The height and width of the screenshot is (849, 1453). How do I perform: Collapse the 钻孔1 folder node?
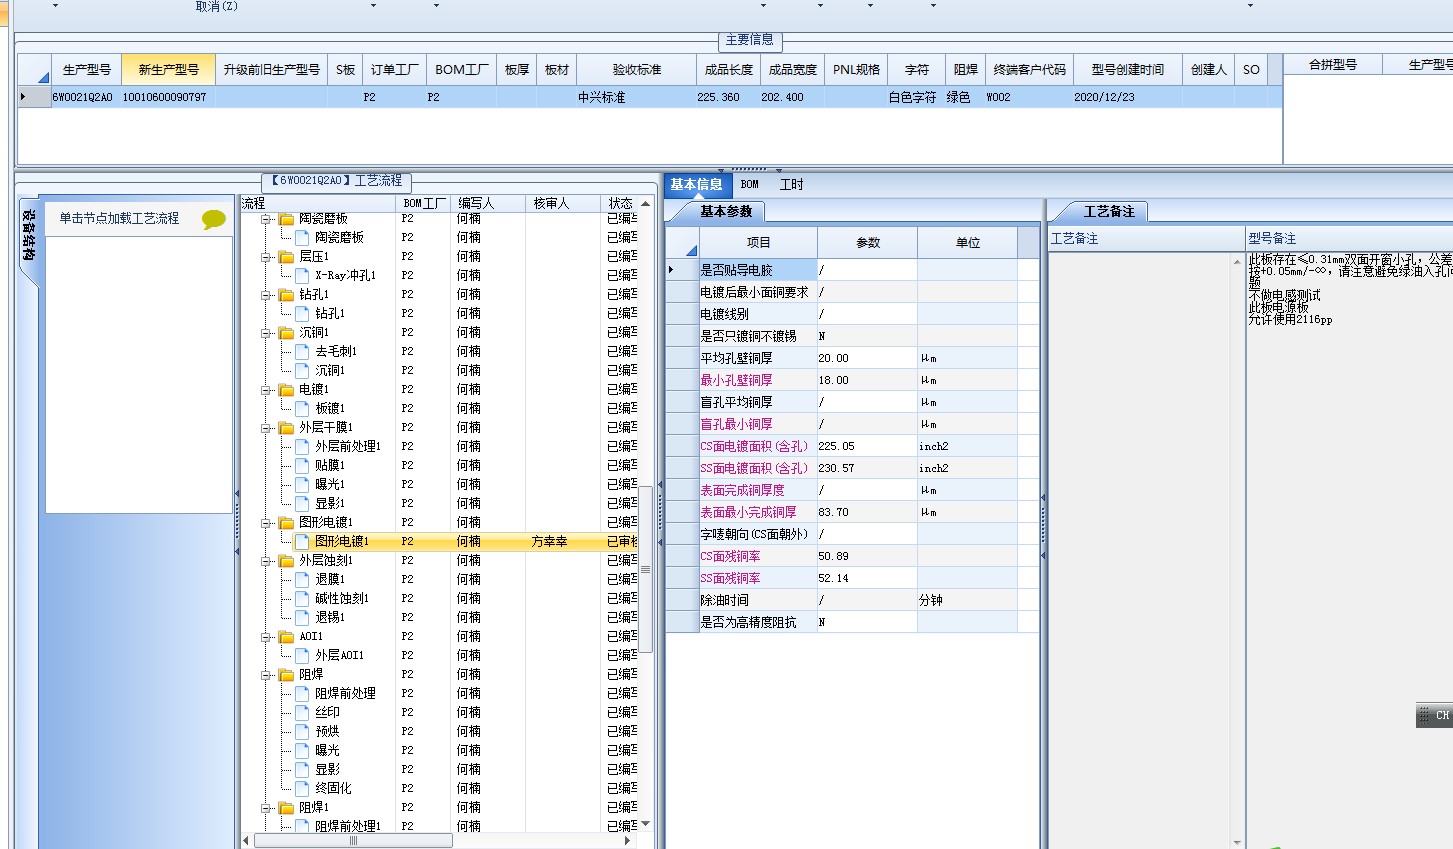point(267,294)
